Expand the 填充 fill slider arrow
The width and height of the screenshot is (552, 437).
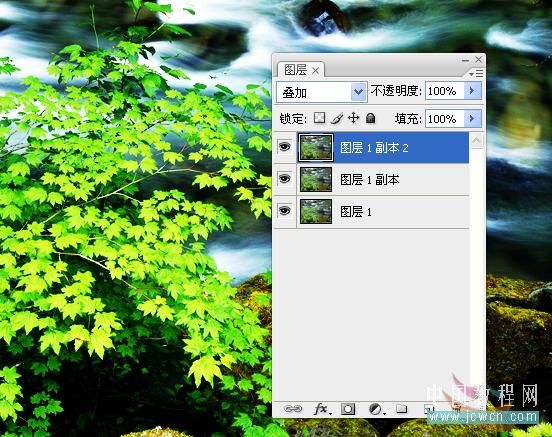[x=472, y=118]
